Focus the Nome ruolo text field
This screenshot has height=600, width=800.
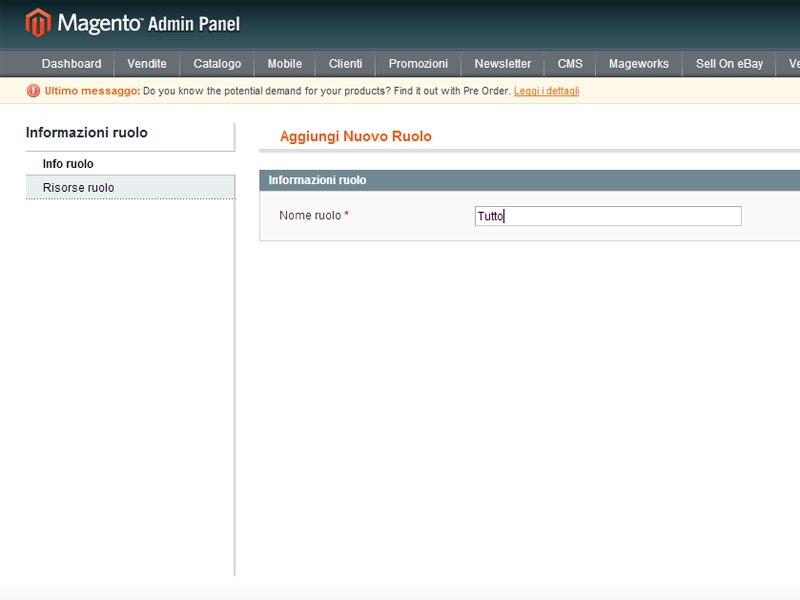pos(608,216)
